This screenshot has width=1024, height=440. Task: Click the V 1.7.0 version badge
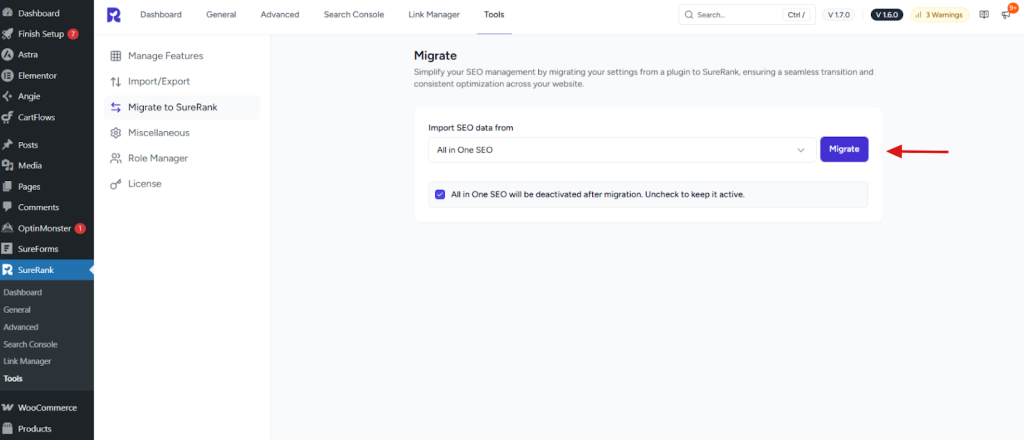840,15
